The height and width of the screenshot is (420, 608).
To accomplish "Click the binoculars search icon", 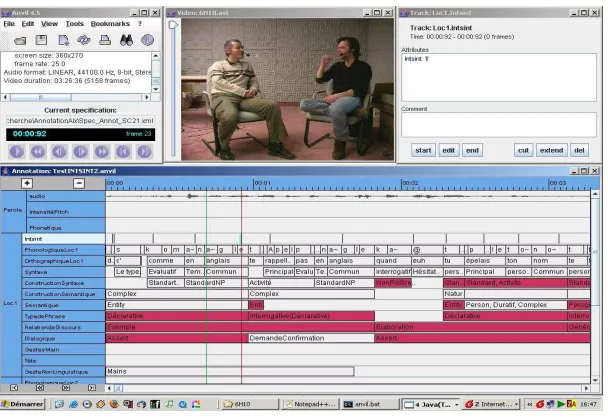I will point(126,40).
